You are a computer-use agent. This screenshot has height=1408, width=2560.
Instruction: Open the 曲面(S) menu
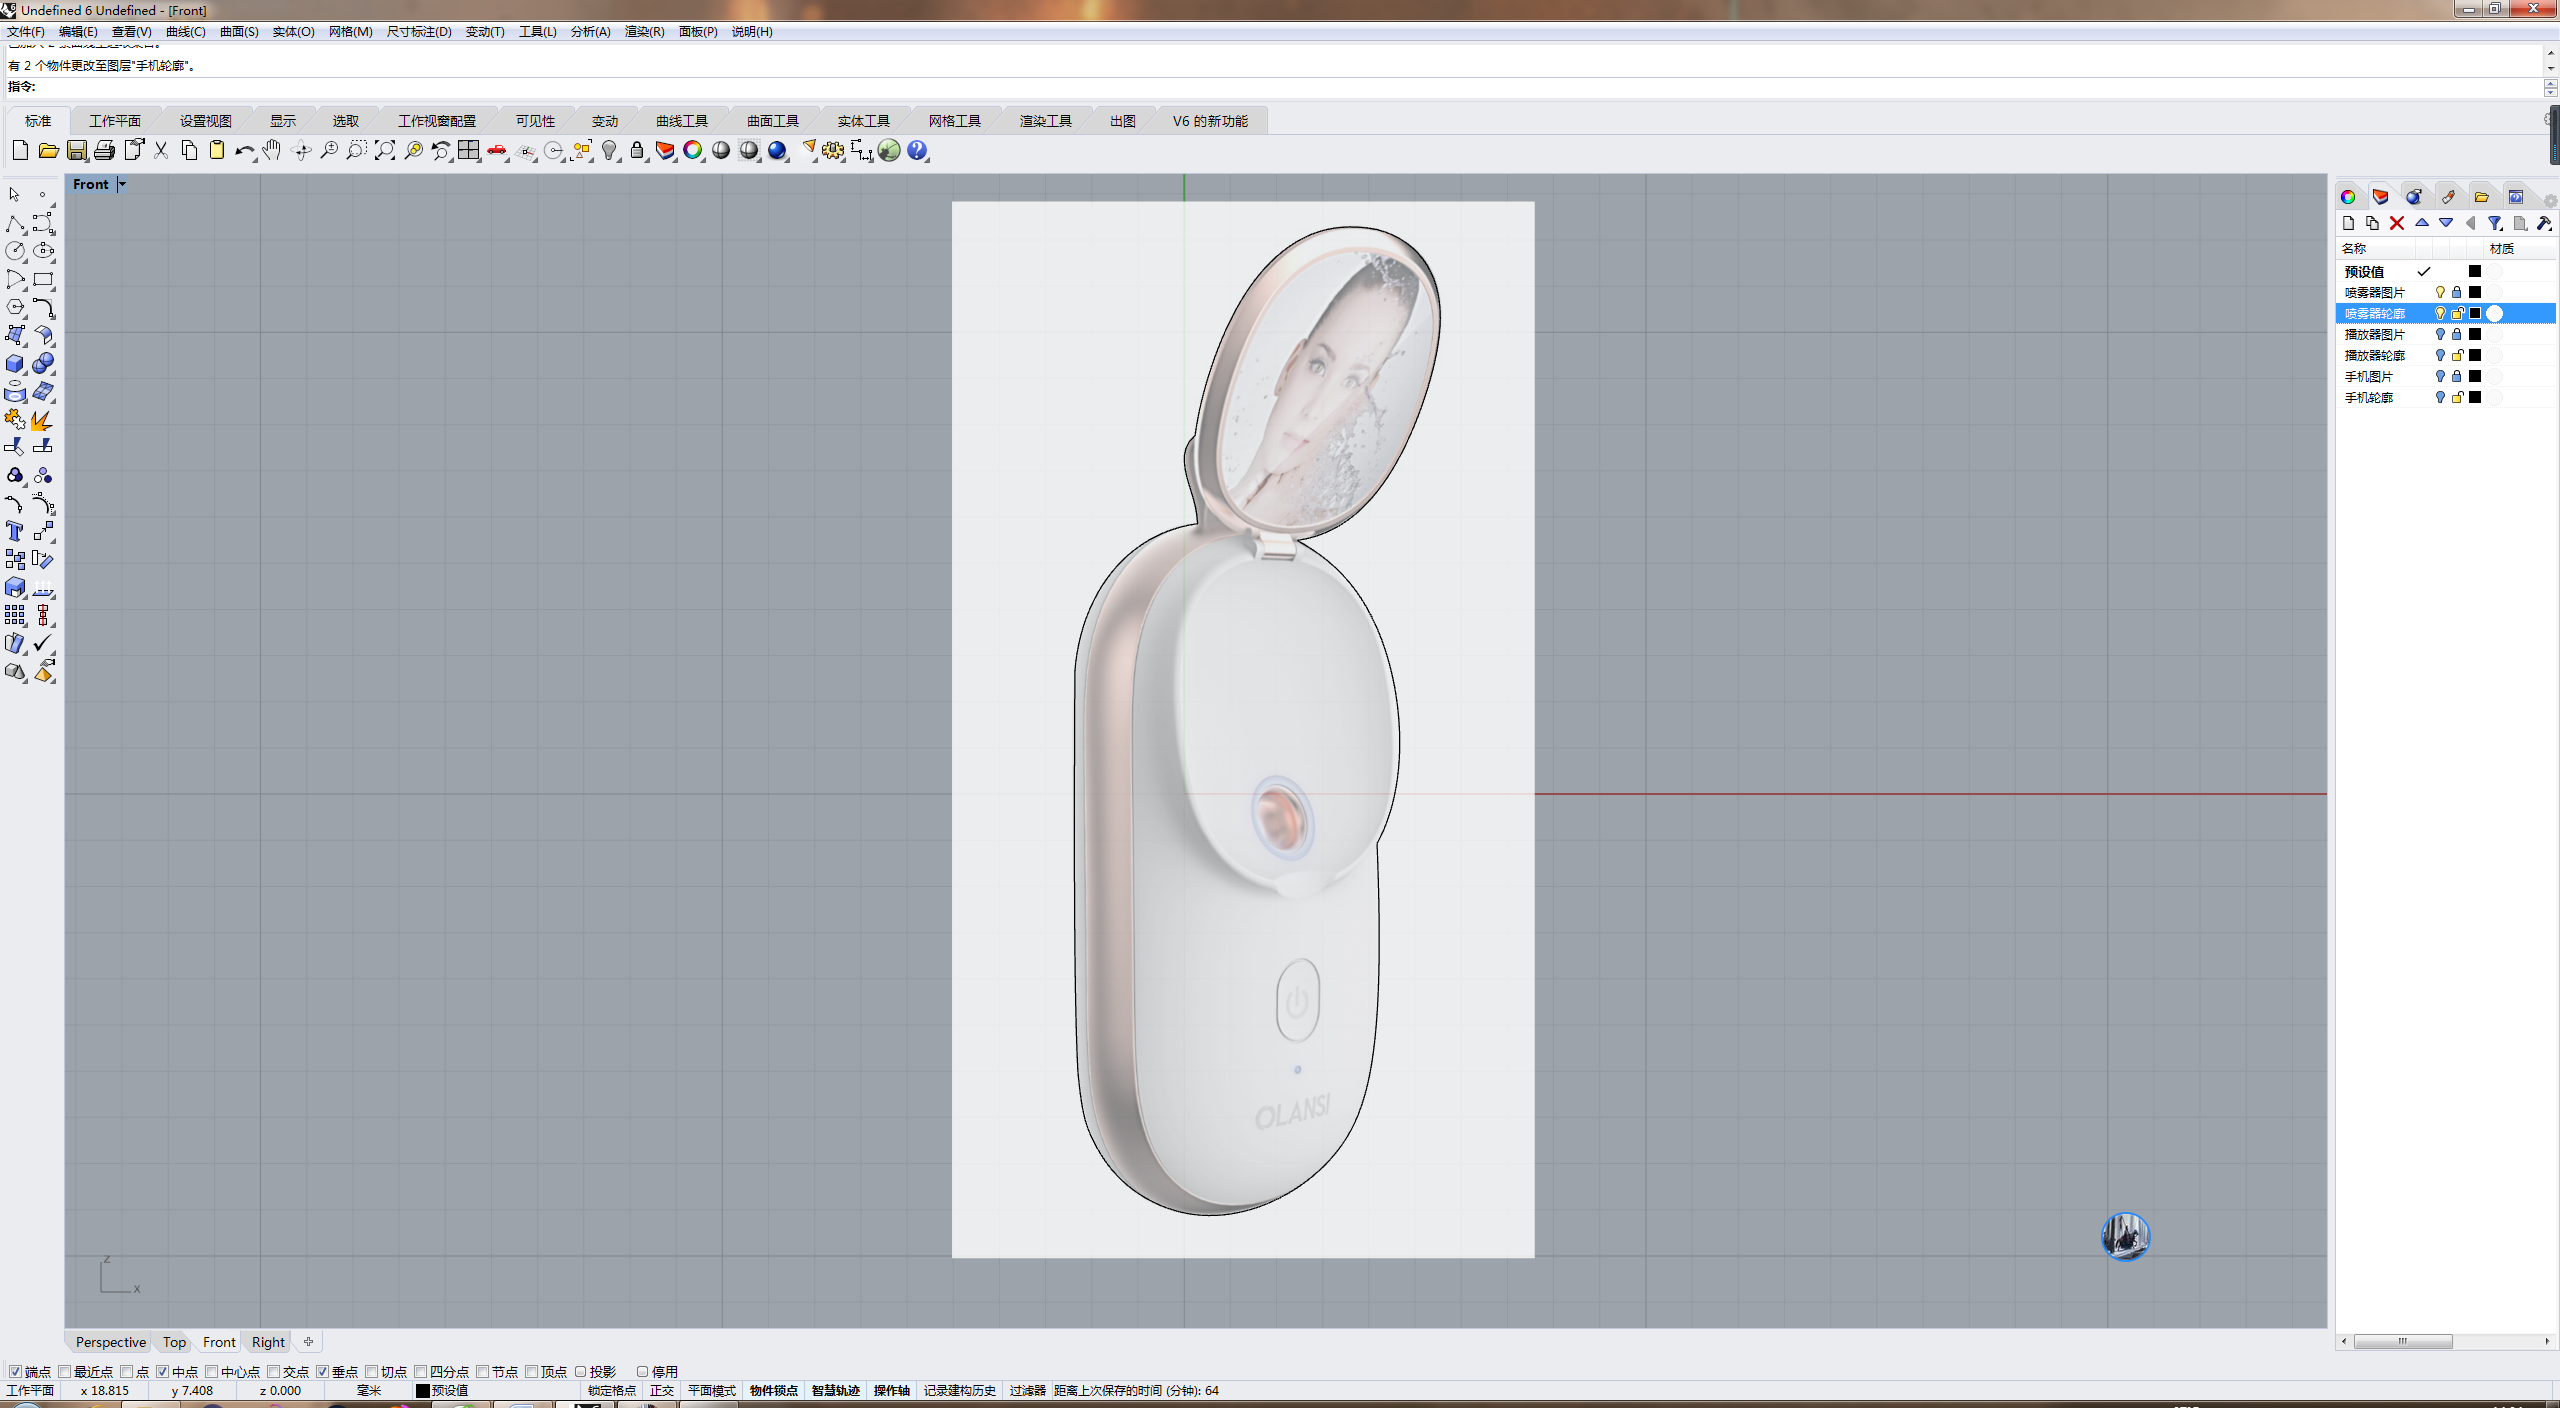[239, 32]
